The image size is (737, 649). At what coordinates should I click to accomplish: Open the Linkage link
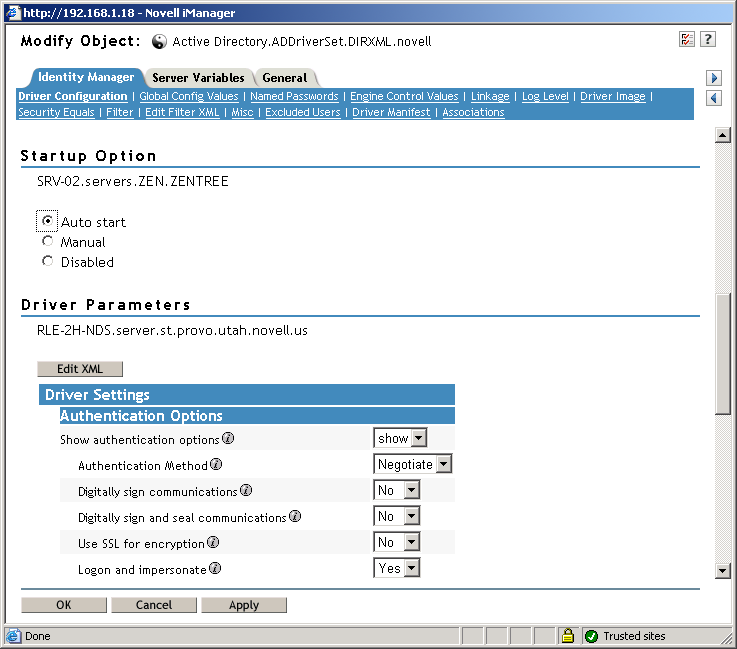pos(490,96)
